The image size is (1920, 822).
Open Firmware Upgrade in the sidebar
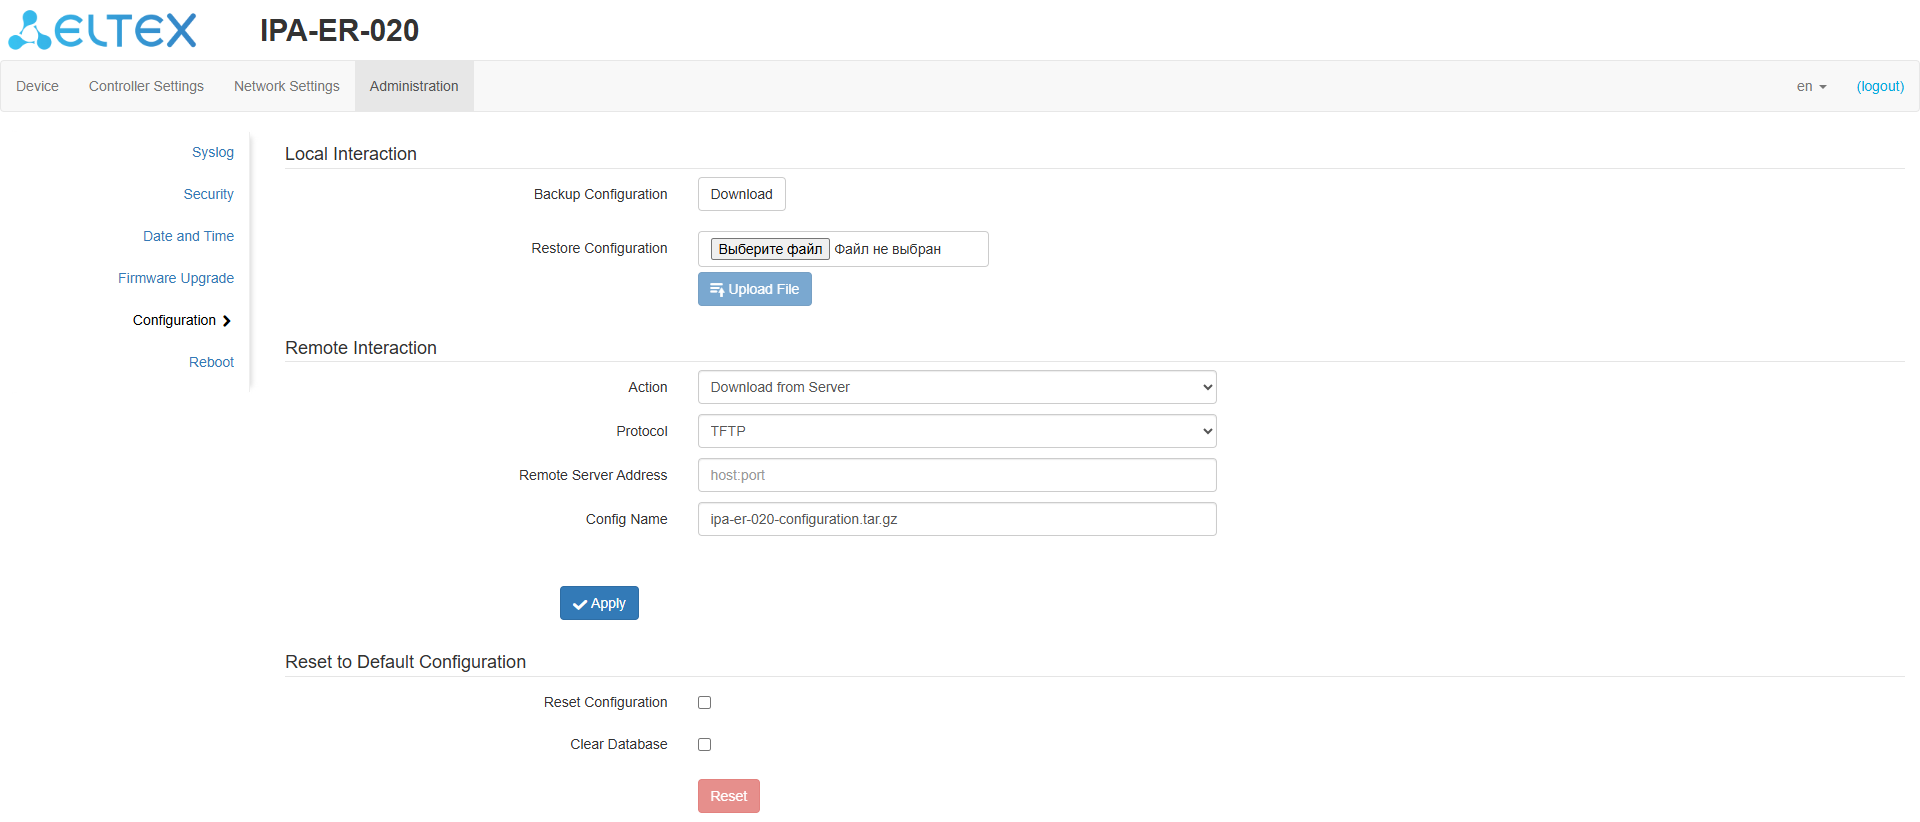176,278
